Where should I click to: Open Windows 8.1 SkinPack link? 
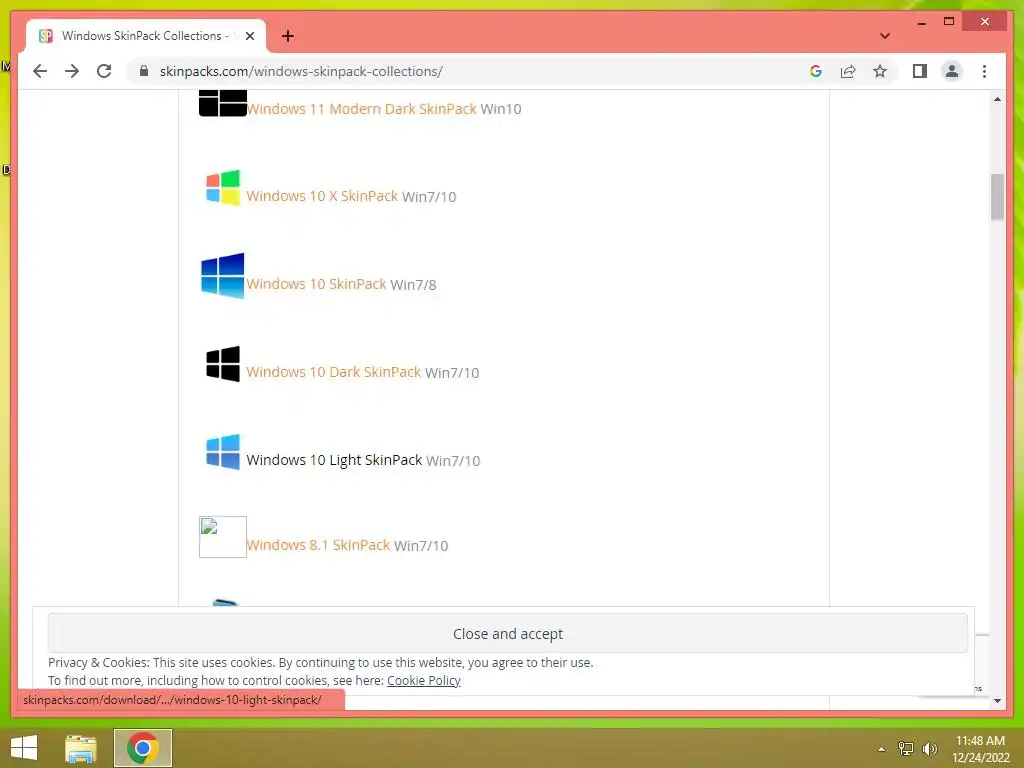point(318,545)
